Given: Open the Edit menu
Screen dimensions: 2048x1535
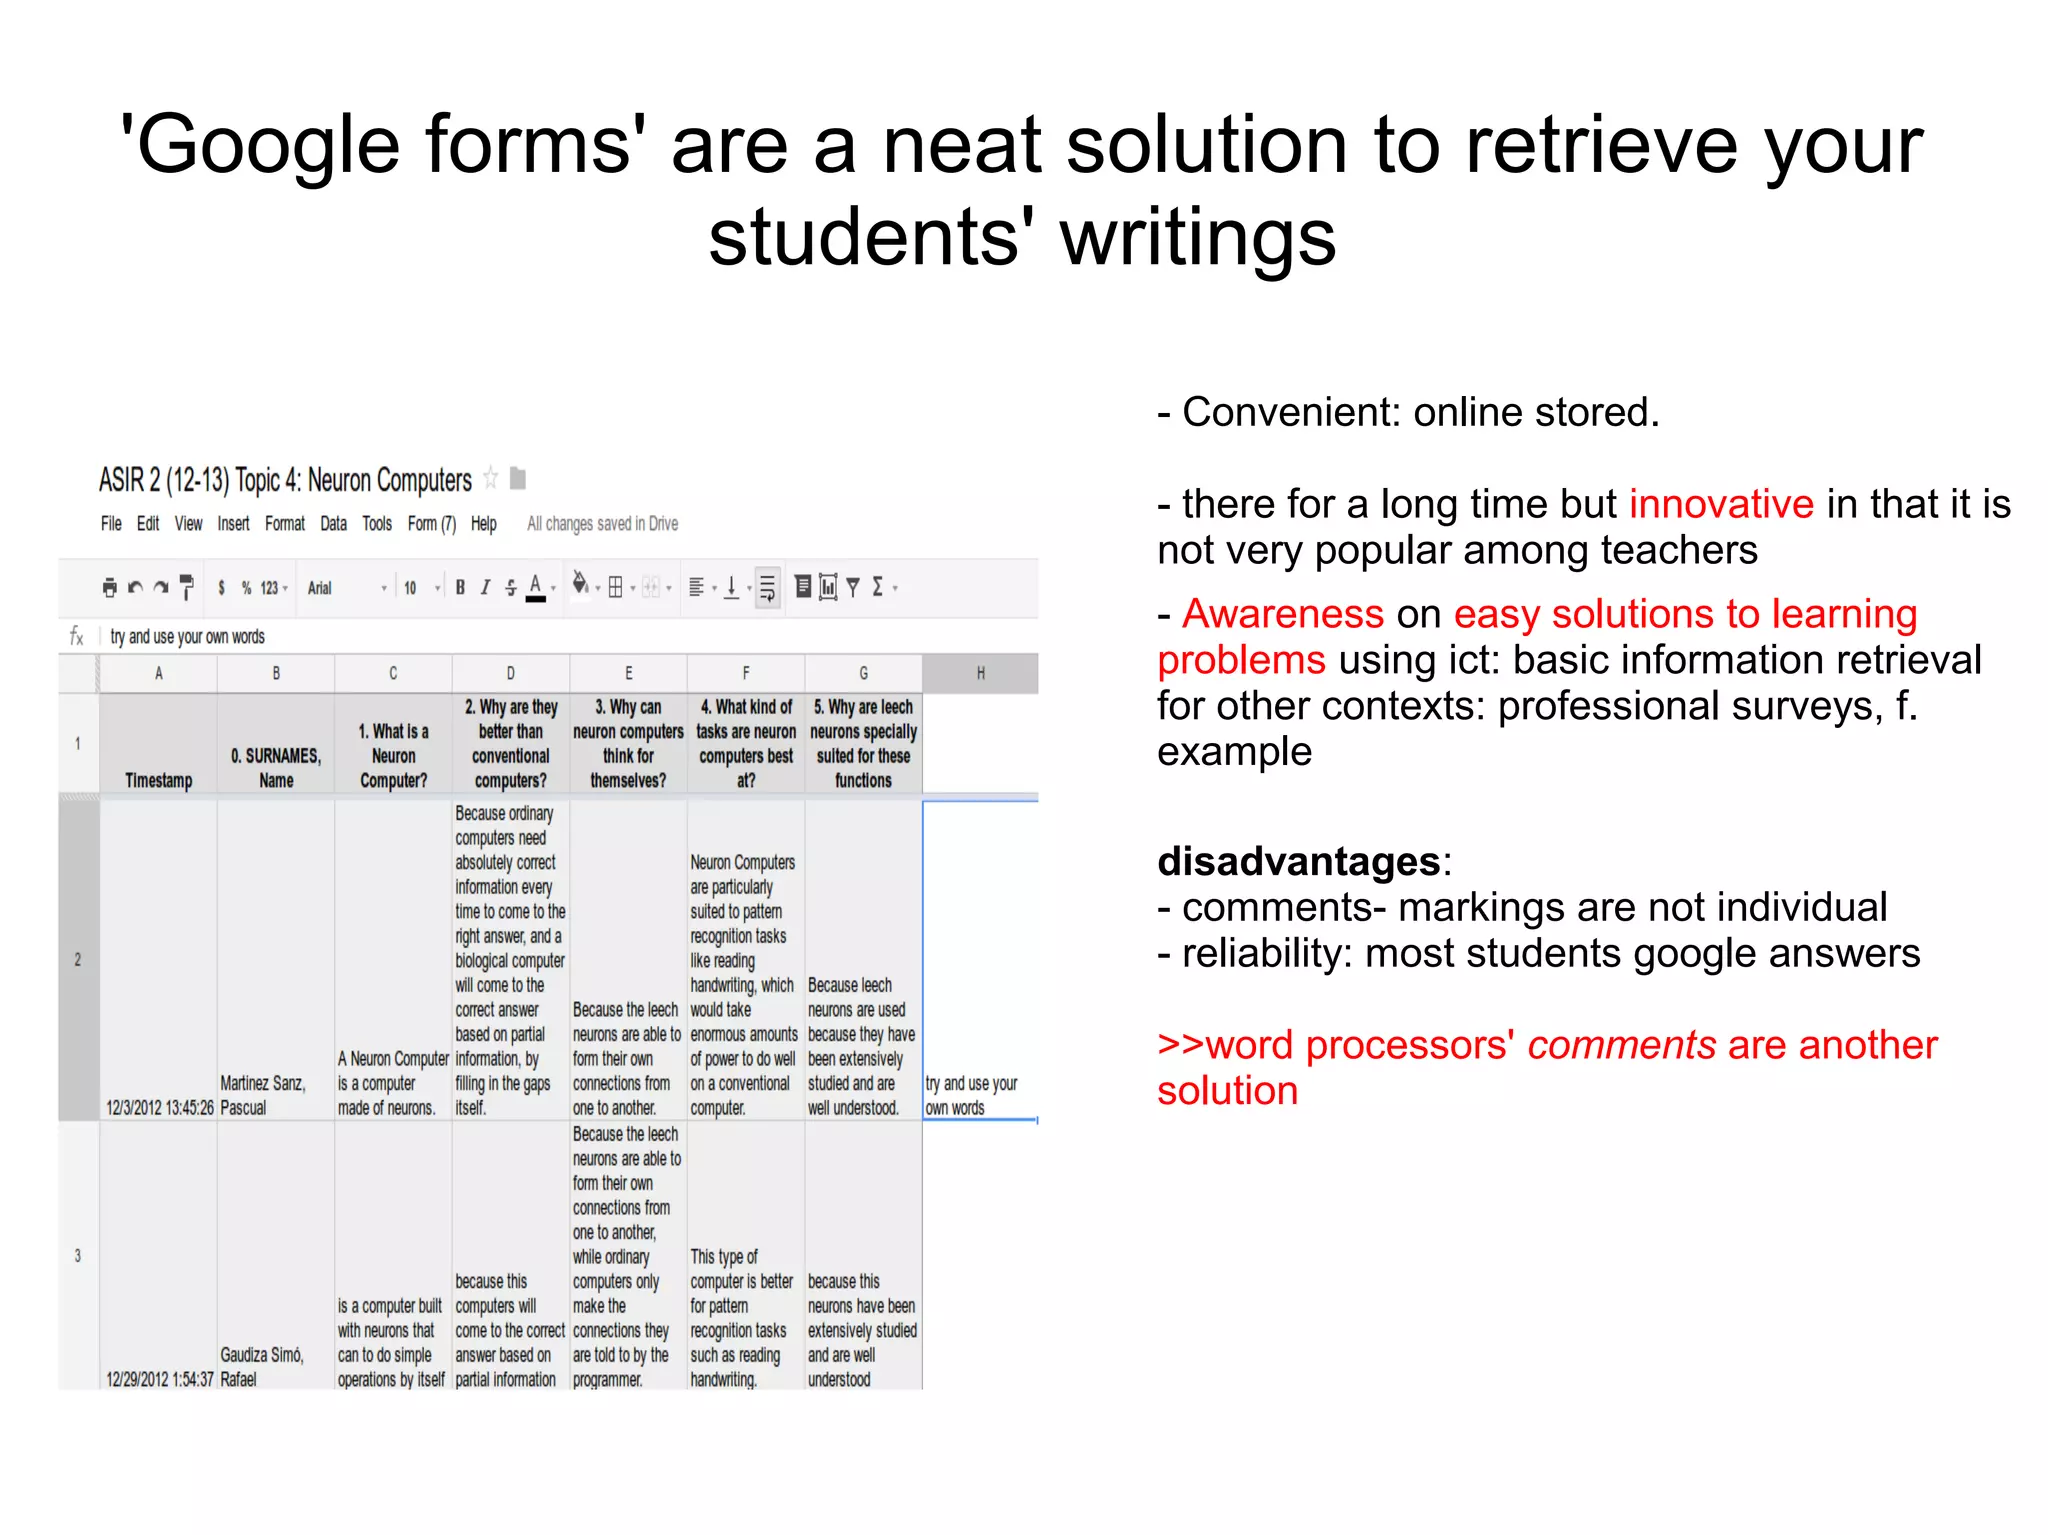Looking at the screenshot, I should pyautogui.click(x=148, y=523).
